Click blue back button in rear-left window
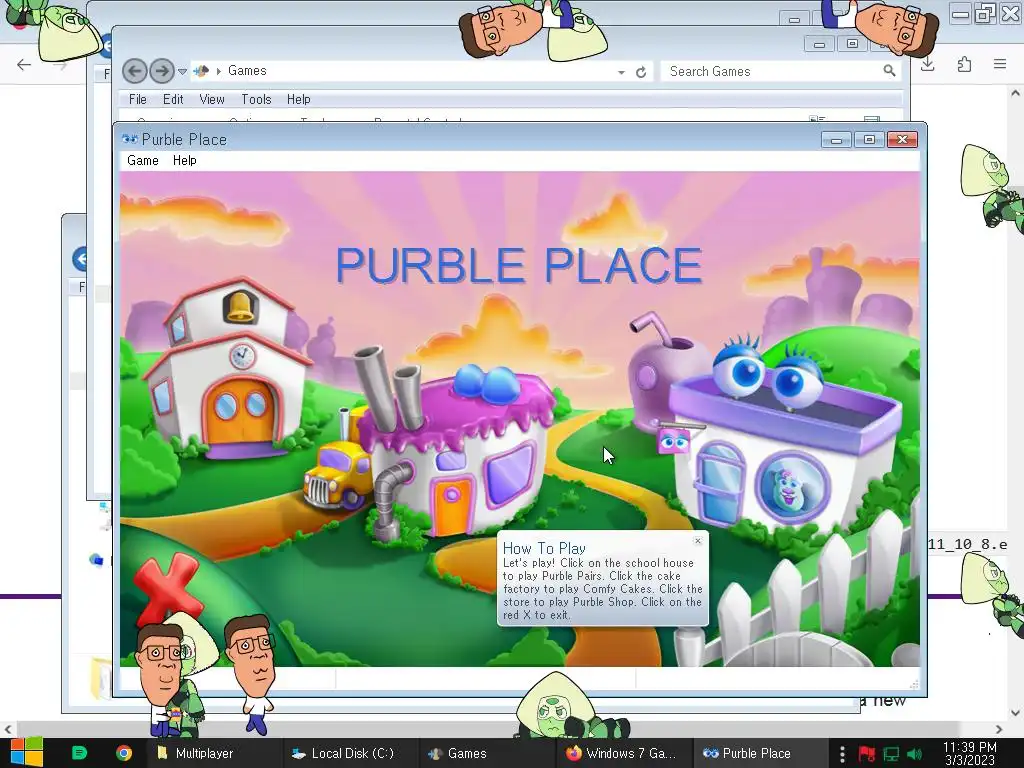This screenshot has width=1024, height=768. 80,259
